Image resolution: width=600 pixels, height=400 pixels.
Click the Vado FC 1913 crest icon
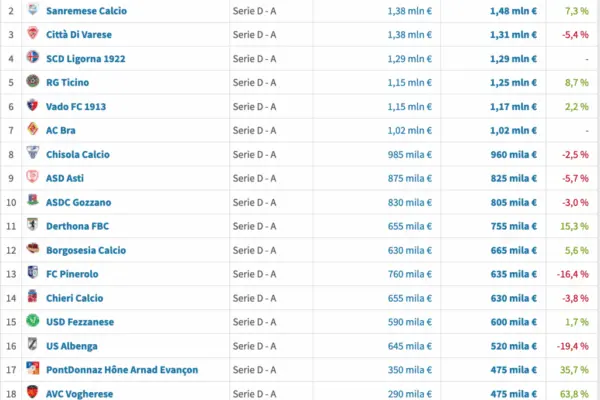[x=32, y=106]
